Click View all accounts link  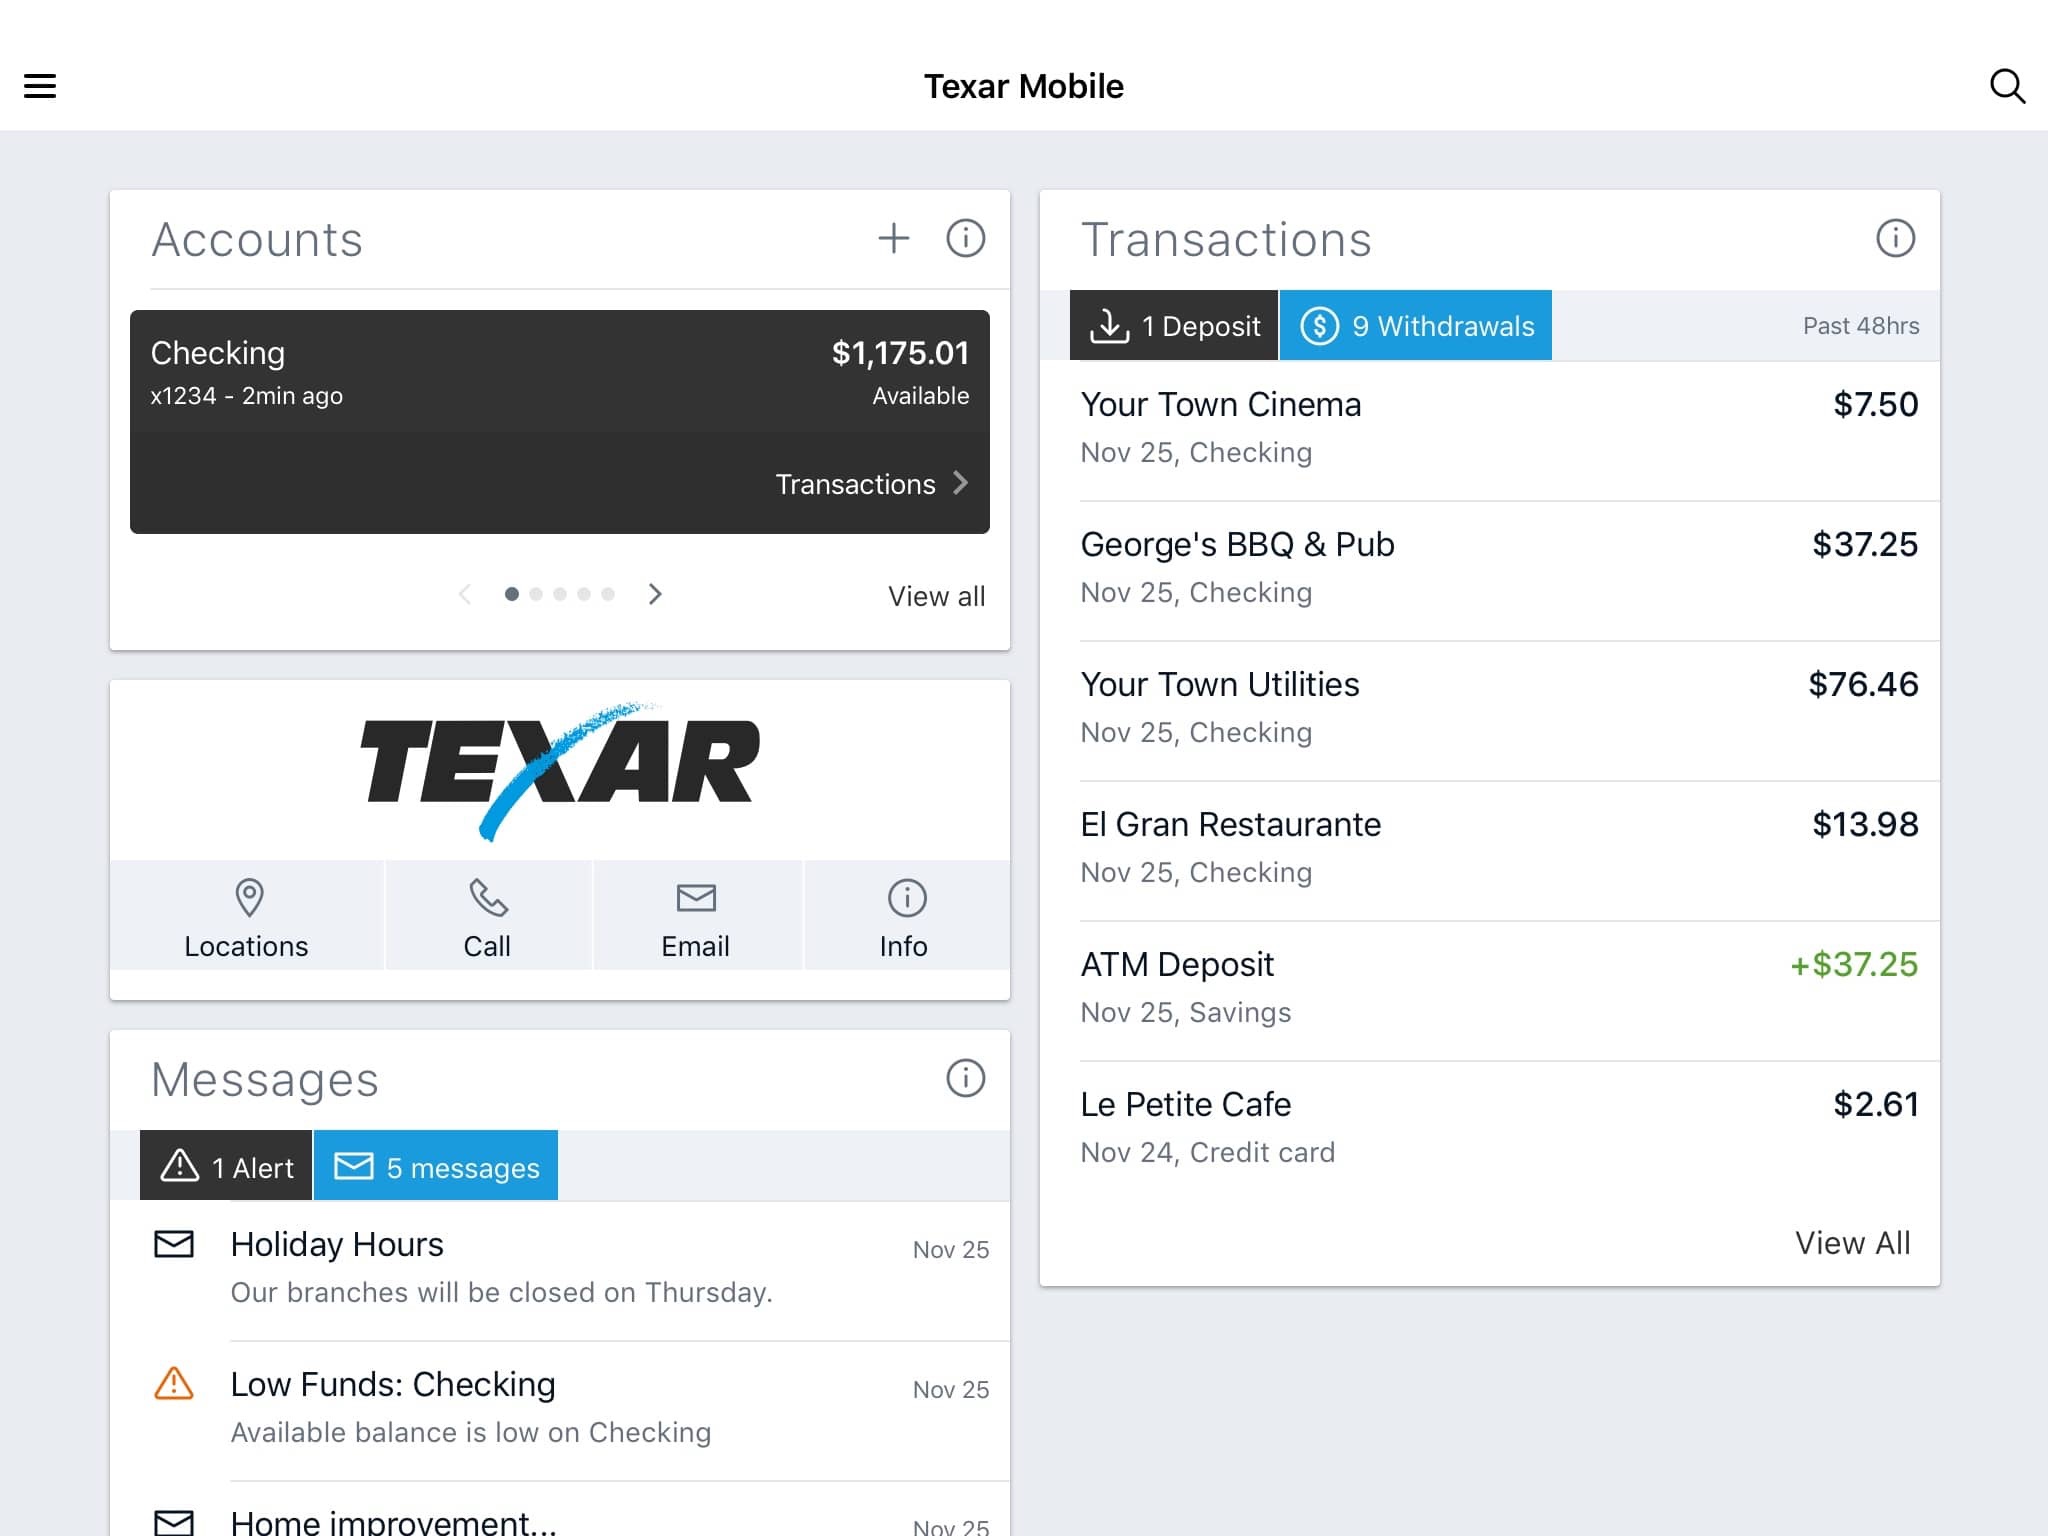click(x=935, y=595)
